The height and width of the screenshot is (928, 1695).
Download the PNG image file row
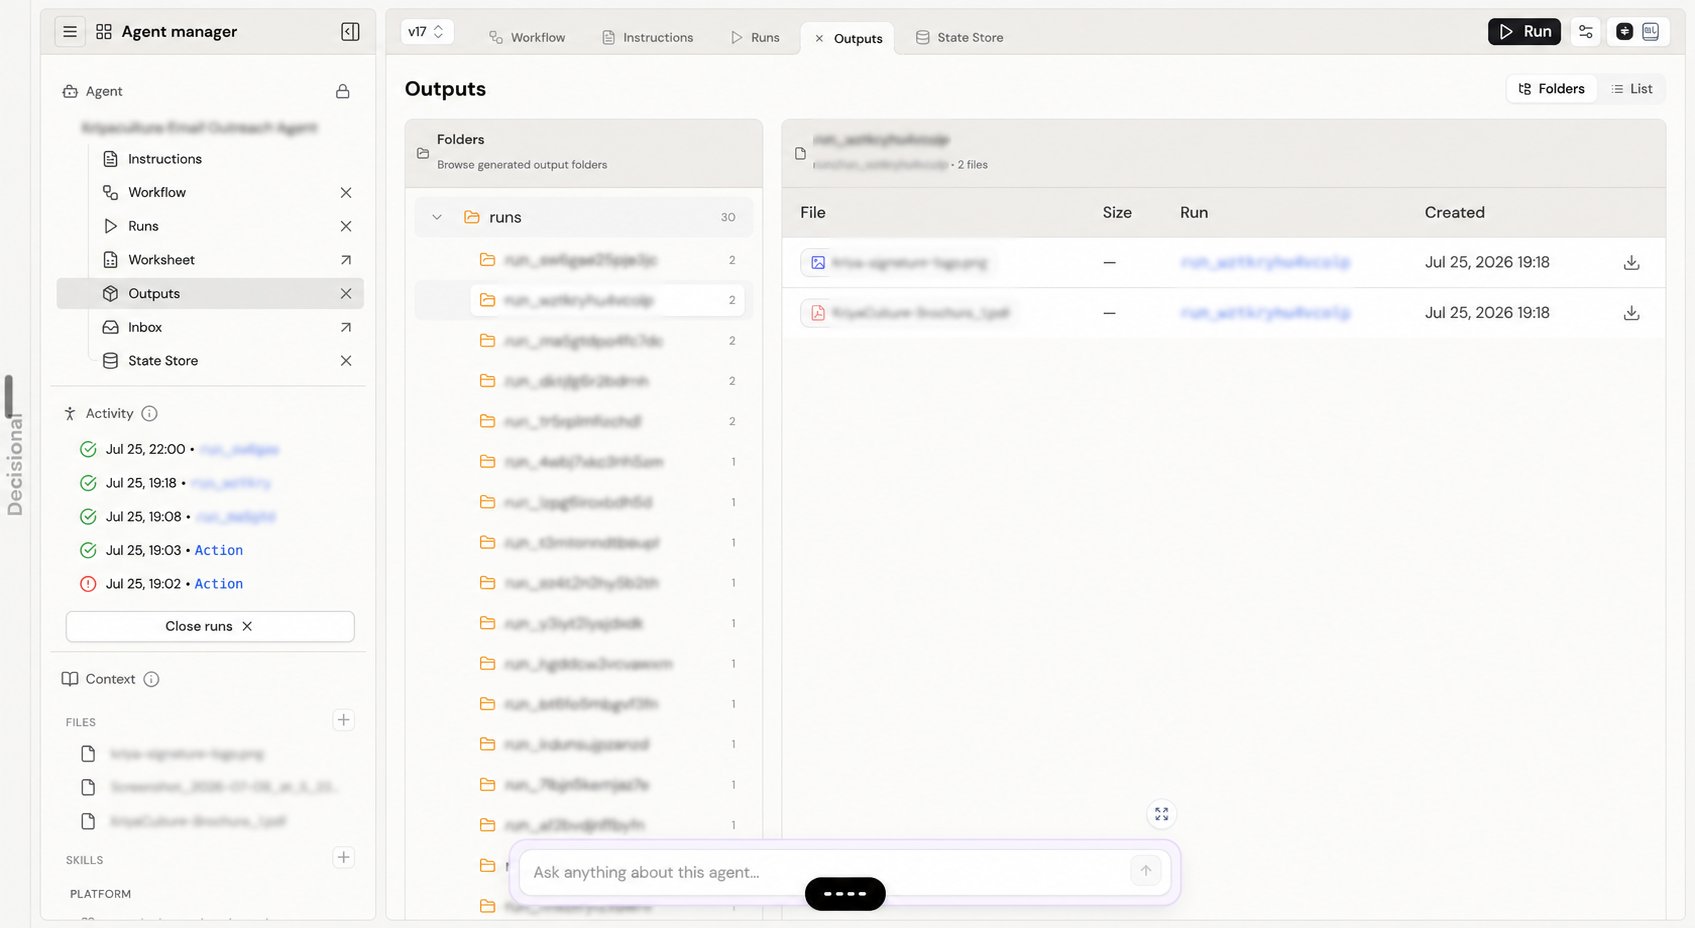pyautogui.click(x=1631, y=262)
